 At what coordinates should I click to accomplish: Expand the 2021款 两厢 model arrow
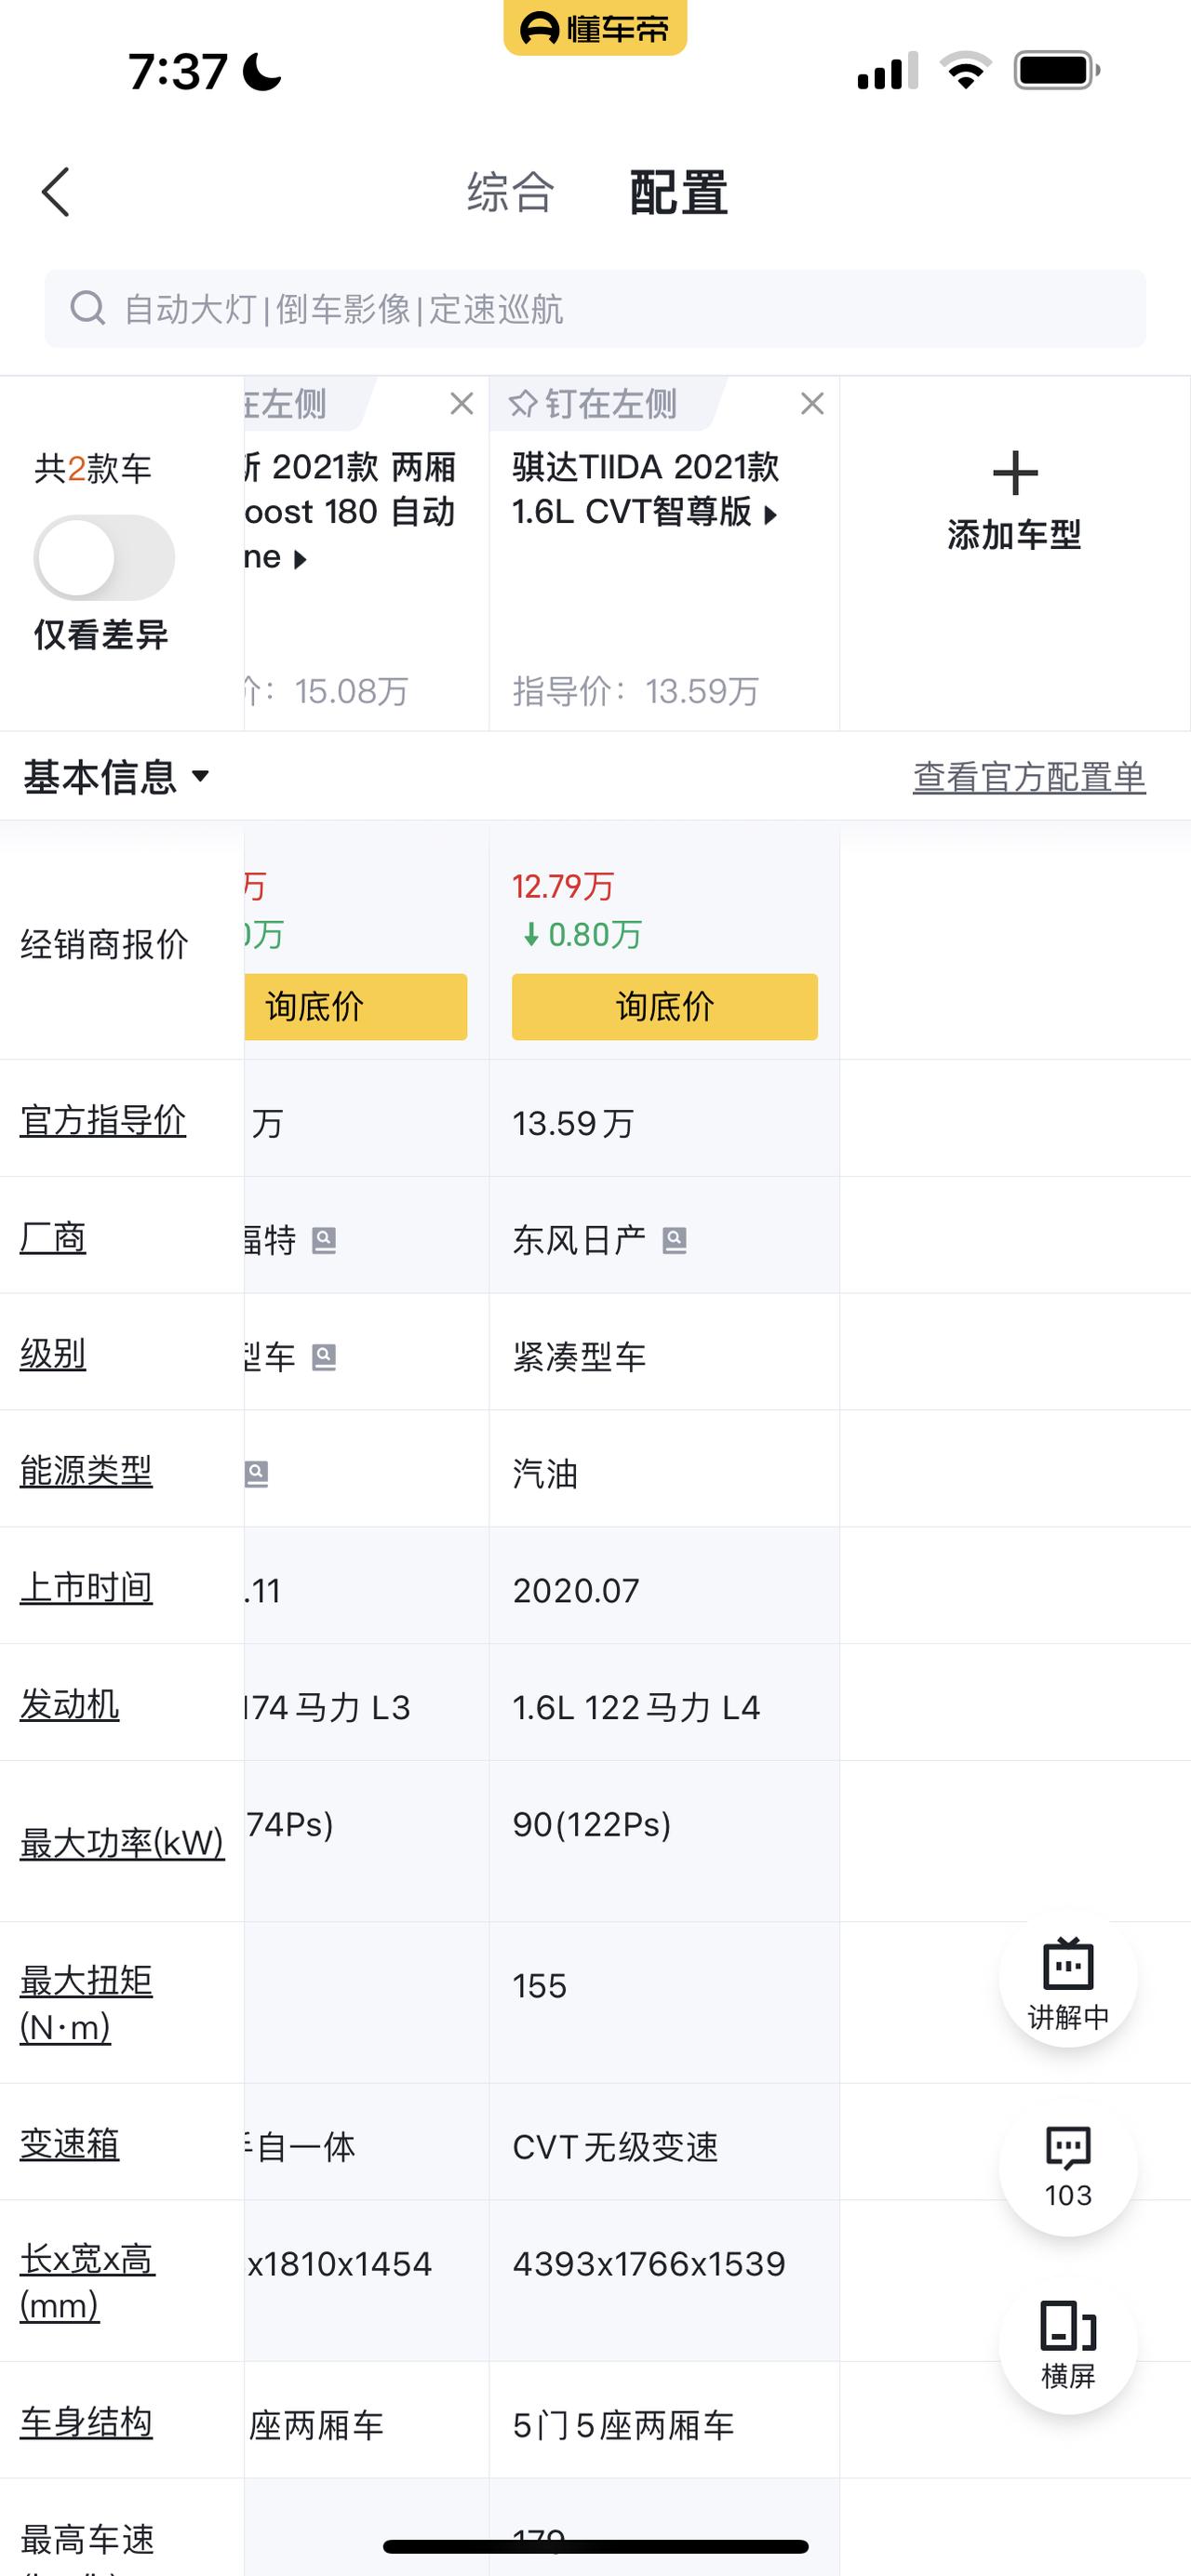point(300,560)
